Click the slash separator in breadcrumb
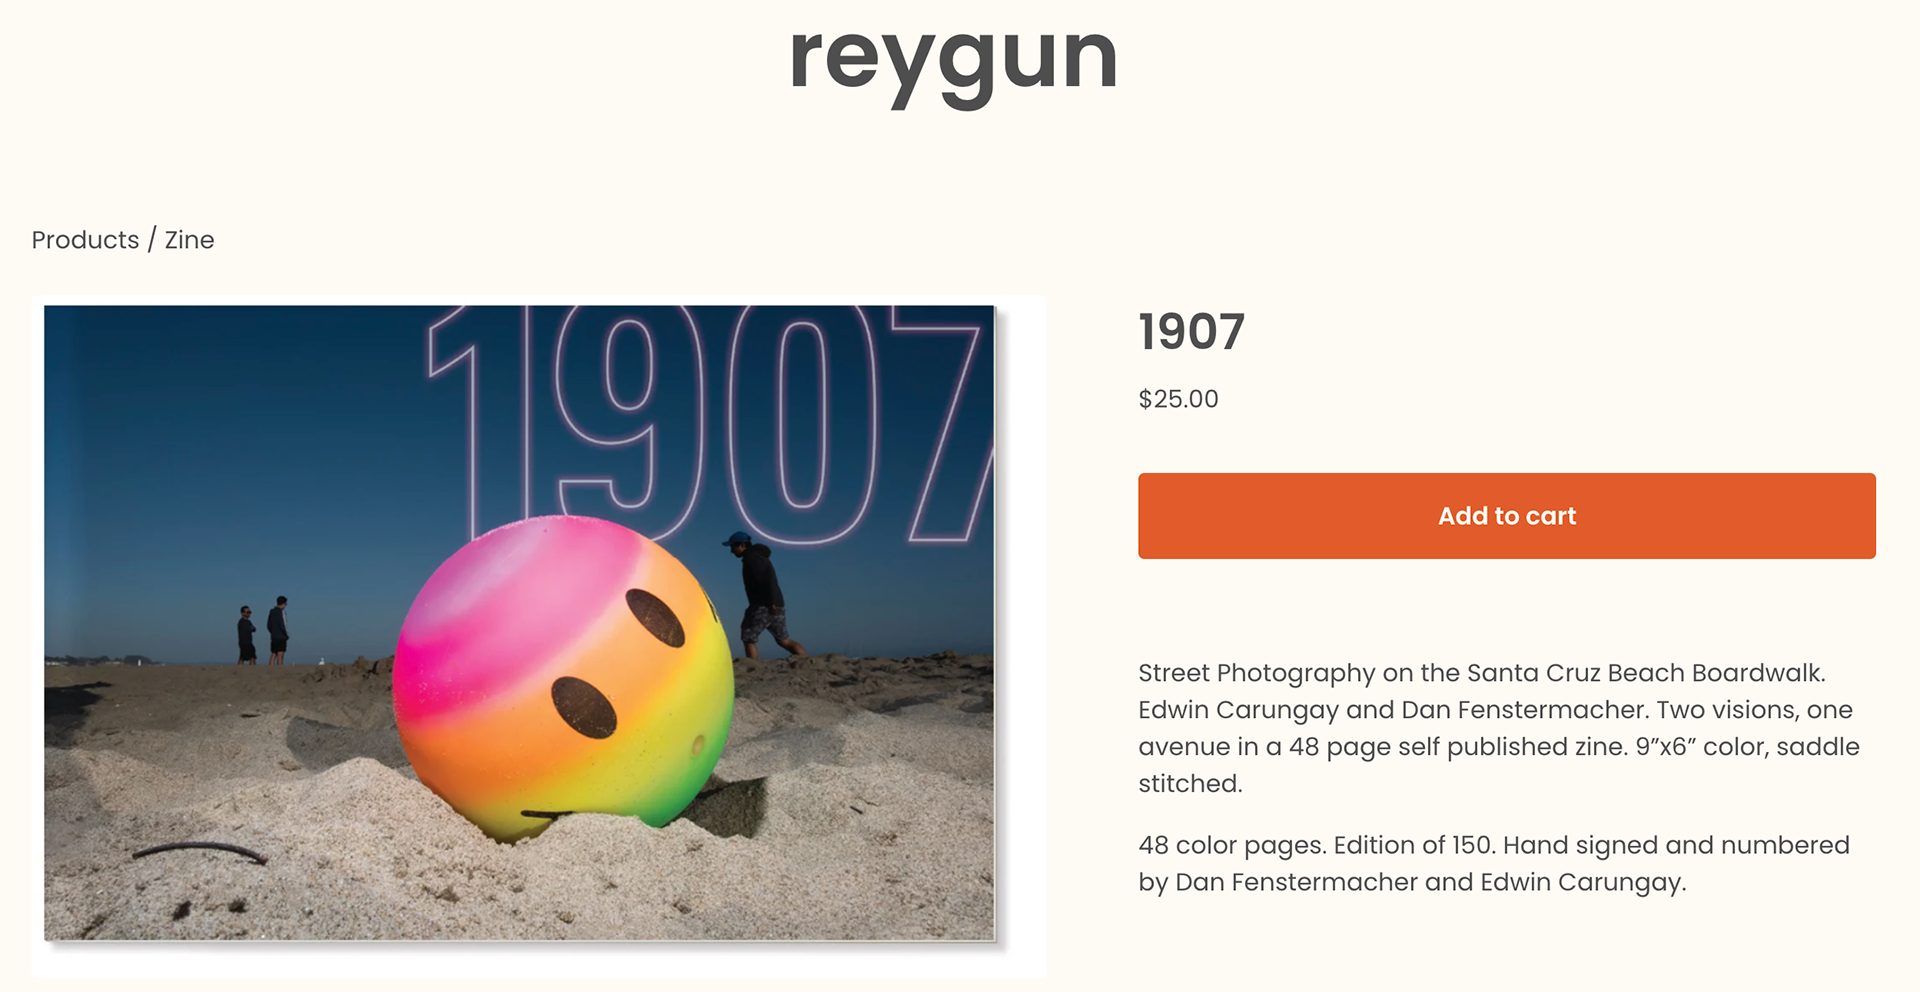Viewport: 1920px width, 992px height. pyautogui.click(x=152, y=240)
